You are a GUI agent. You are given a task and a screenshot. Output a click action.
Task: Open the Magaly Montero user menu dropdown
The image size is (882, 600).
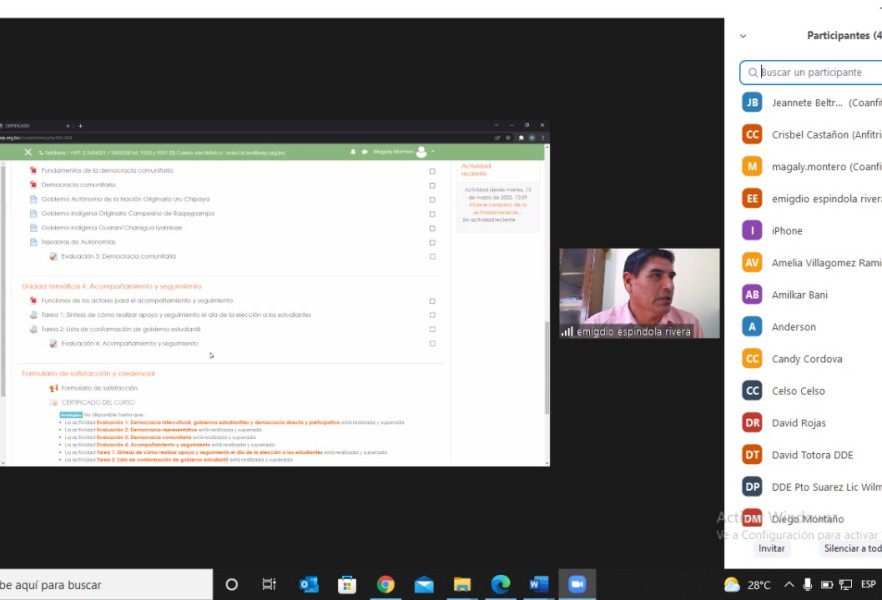tap(433, 152)
